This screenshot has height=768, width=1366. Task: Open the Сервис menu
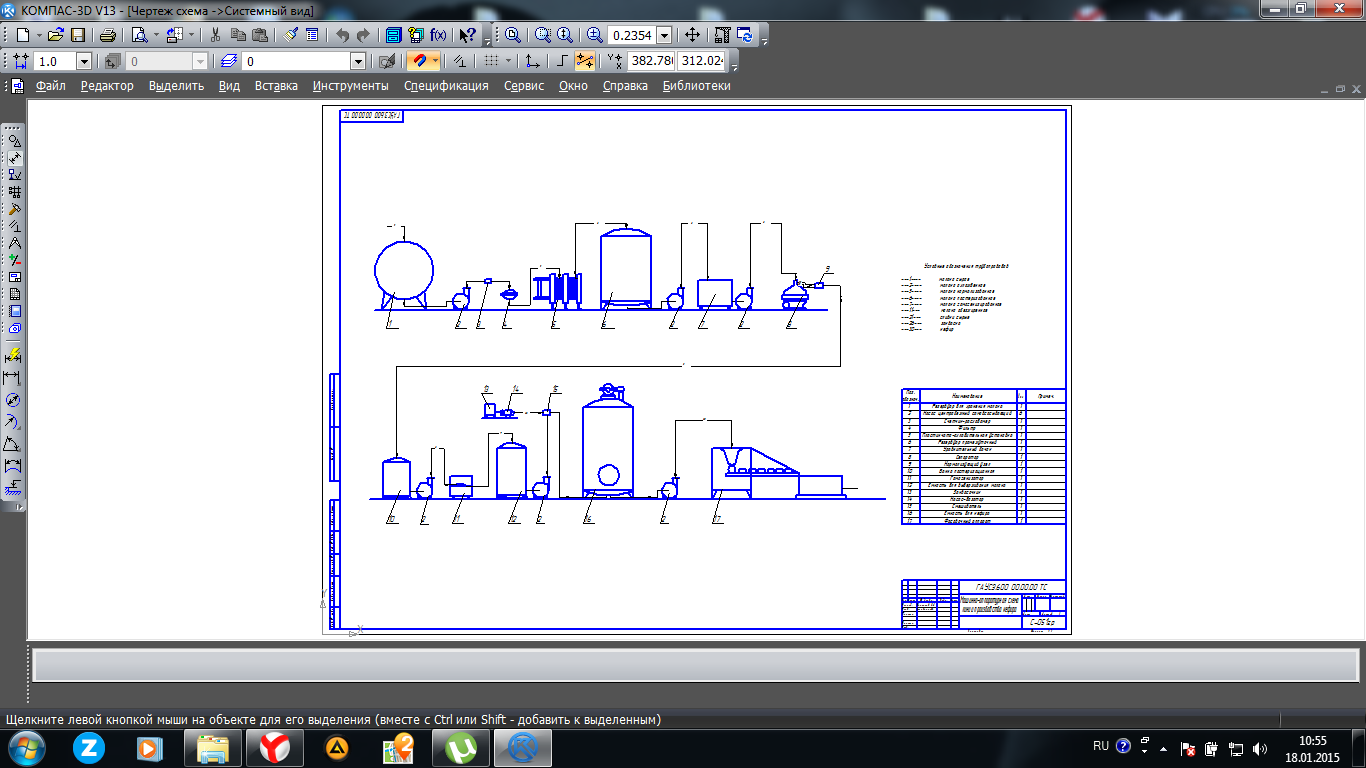[524, 86]
